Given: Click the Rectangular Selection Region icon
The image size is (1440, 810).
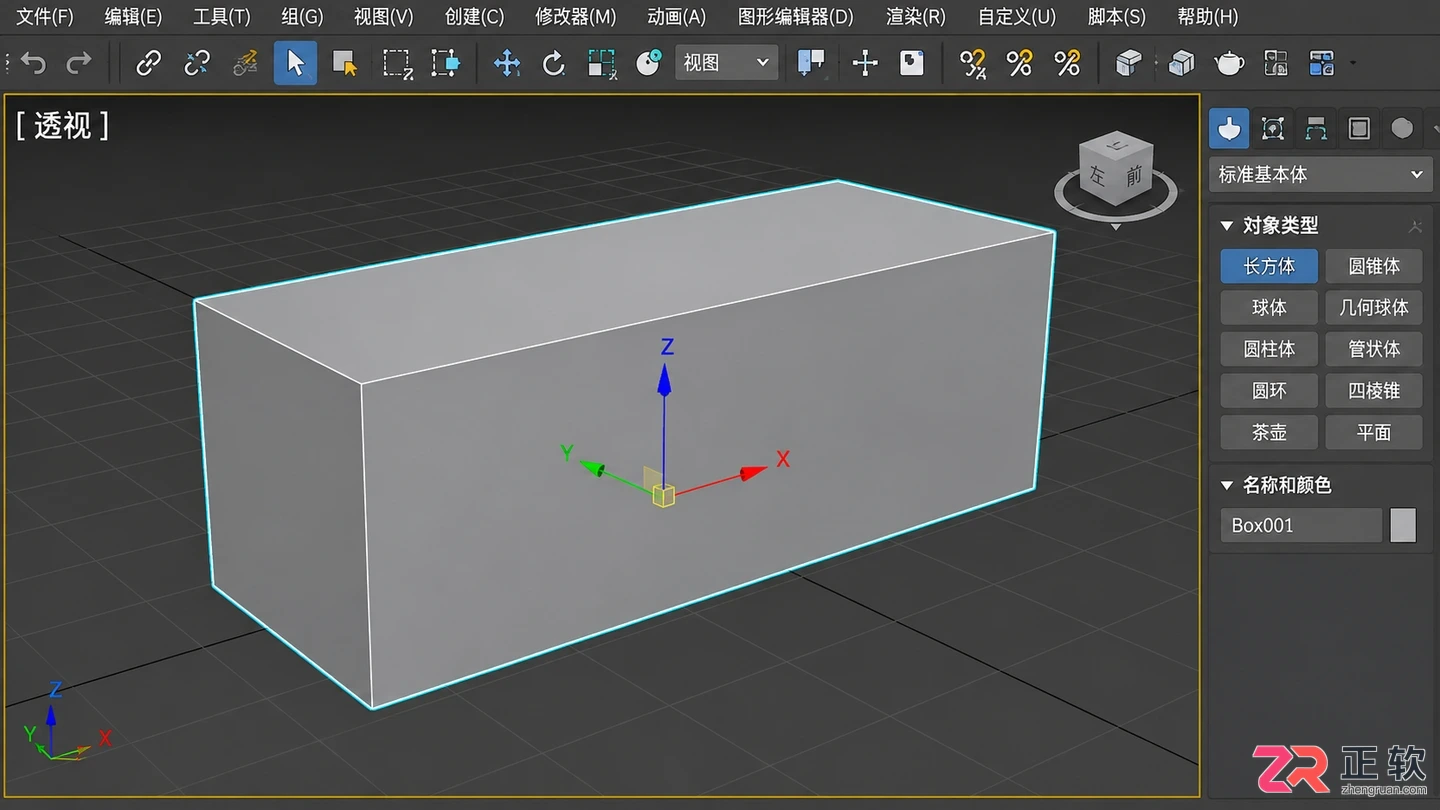Looking at the screenshot, I should 398,63.
